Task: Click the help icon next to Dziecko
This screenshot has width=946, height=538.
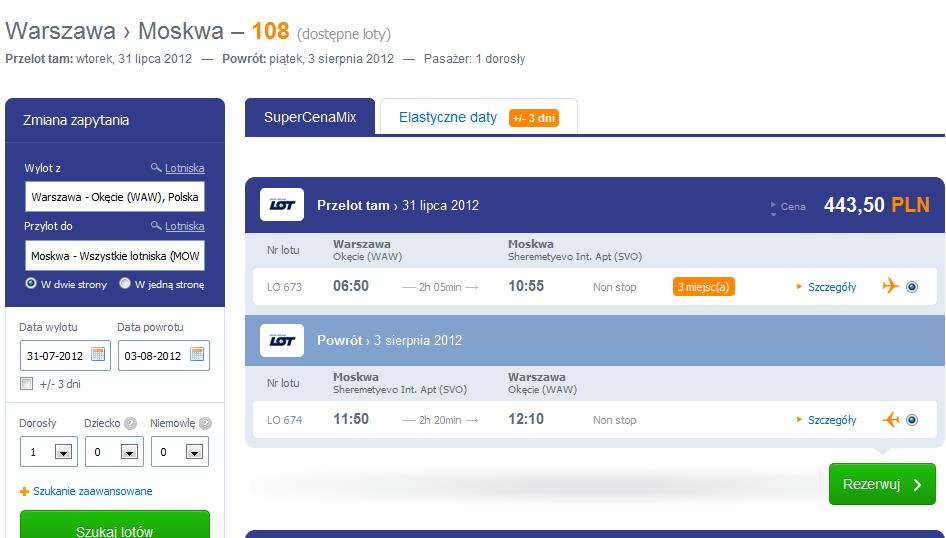Action: pyautogui.click(x=130, y=423)
